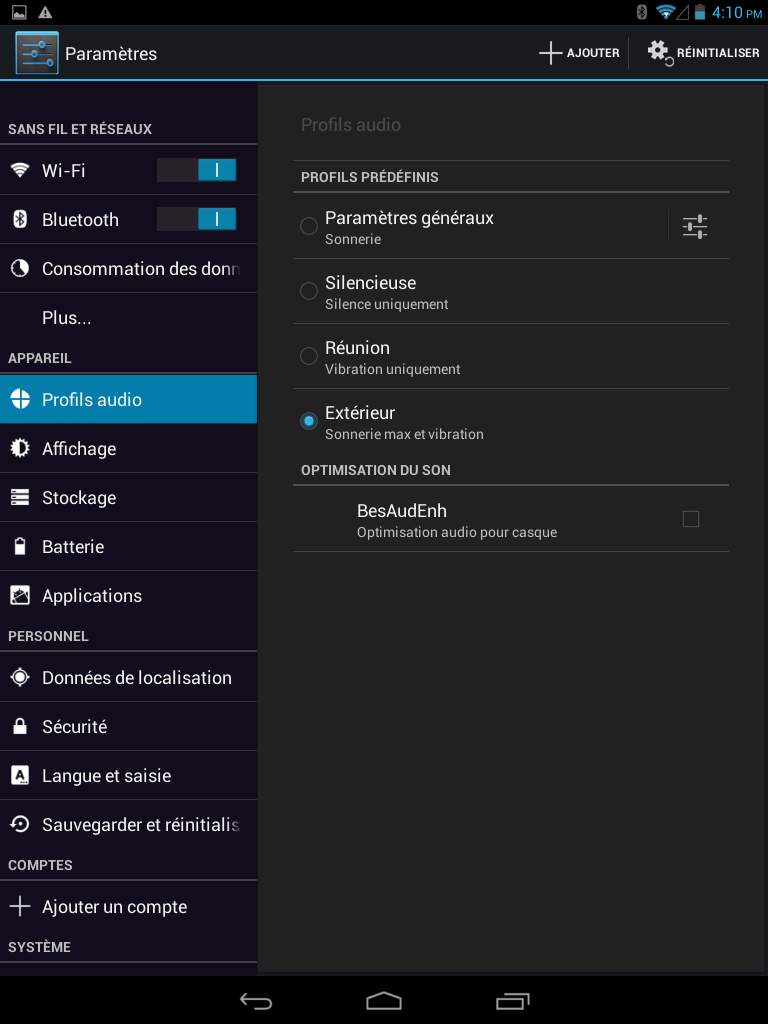768x1024 pixels.
Task: Tap the Android back navigation icon
Action: pyautogui.click(x=255, y=1000)
